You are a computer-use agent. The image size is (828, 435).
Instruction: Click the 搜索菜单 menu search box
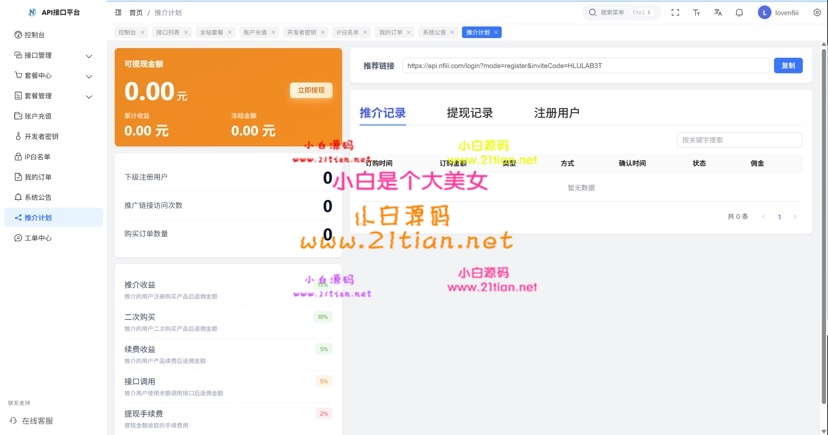(620, 13)
